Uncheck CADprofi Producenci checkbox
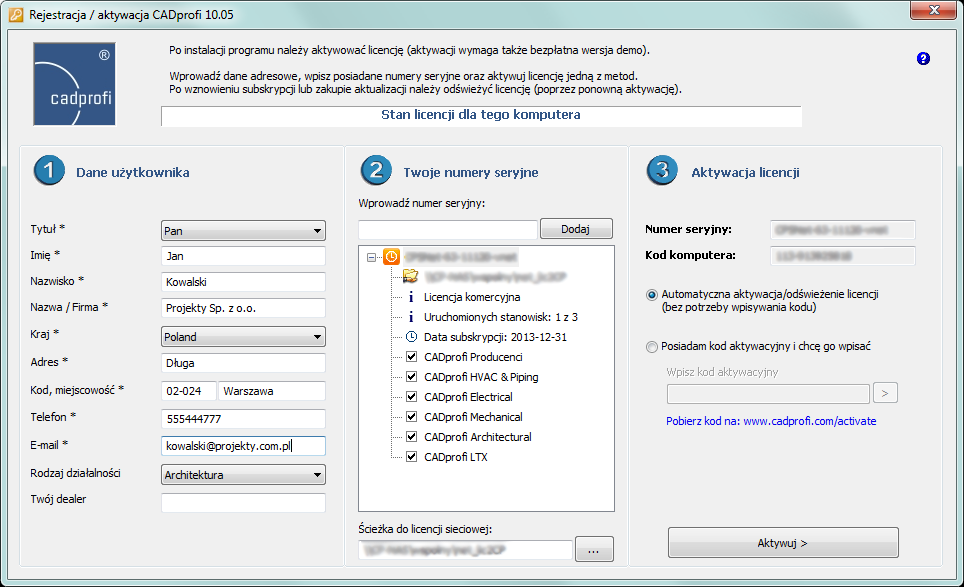Screen dimensions: 964x587 pyautogui.click(x=412, y=357)
